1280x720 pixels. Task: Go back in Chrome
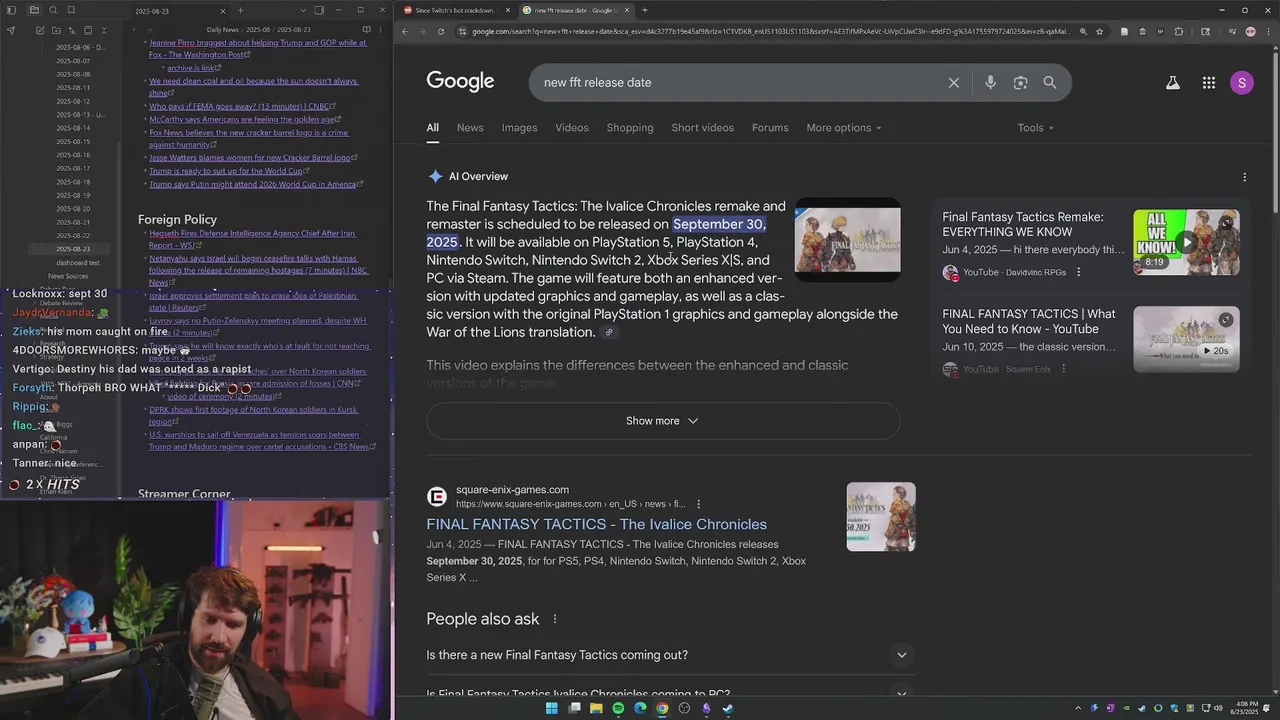pos(404,31)
